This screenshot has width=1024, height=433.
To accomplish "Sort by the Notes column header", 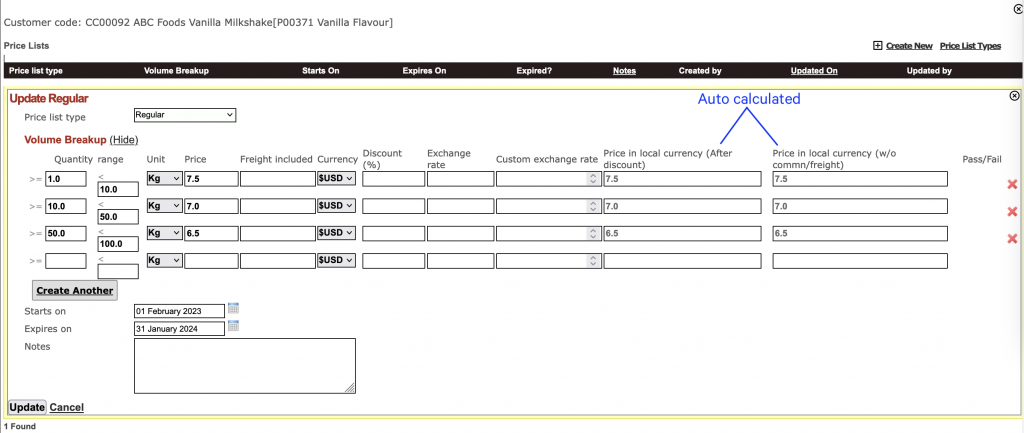I will click(x=624, y=71).
